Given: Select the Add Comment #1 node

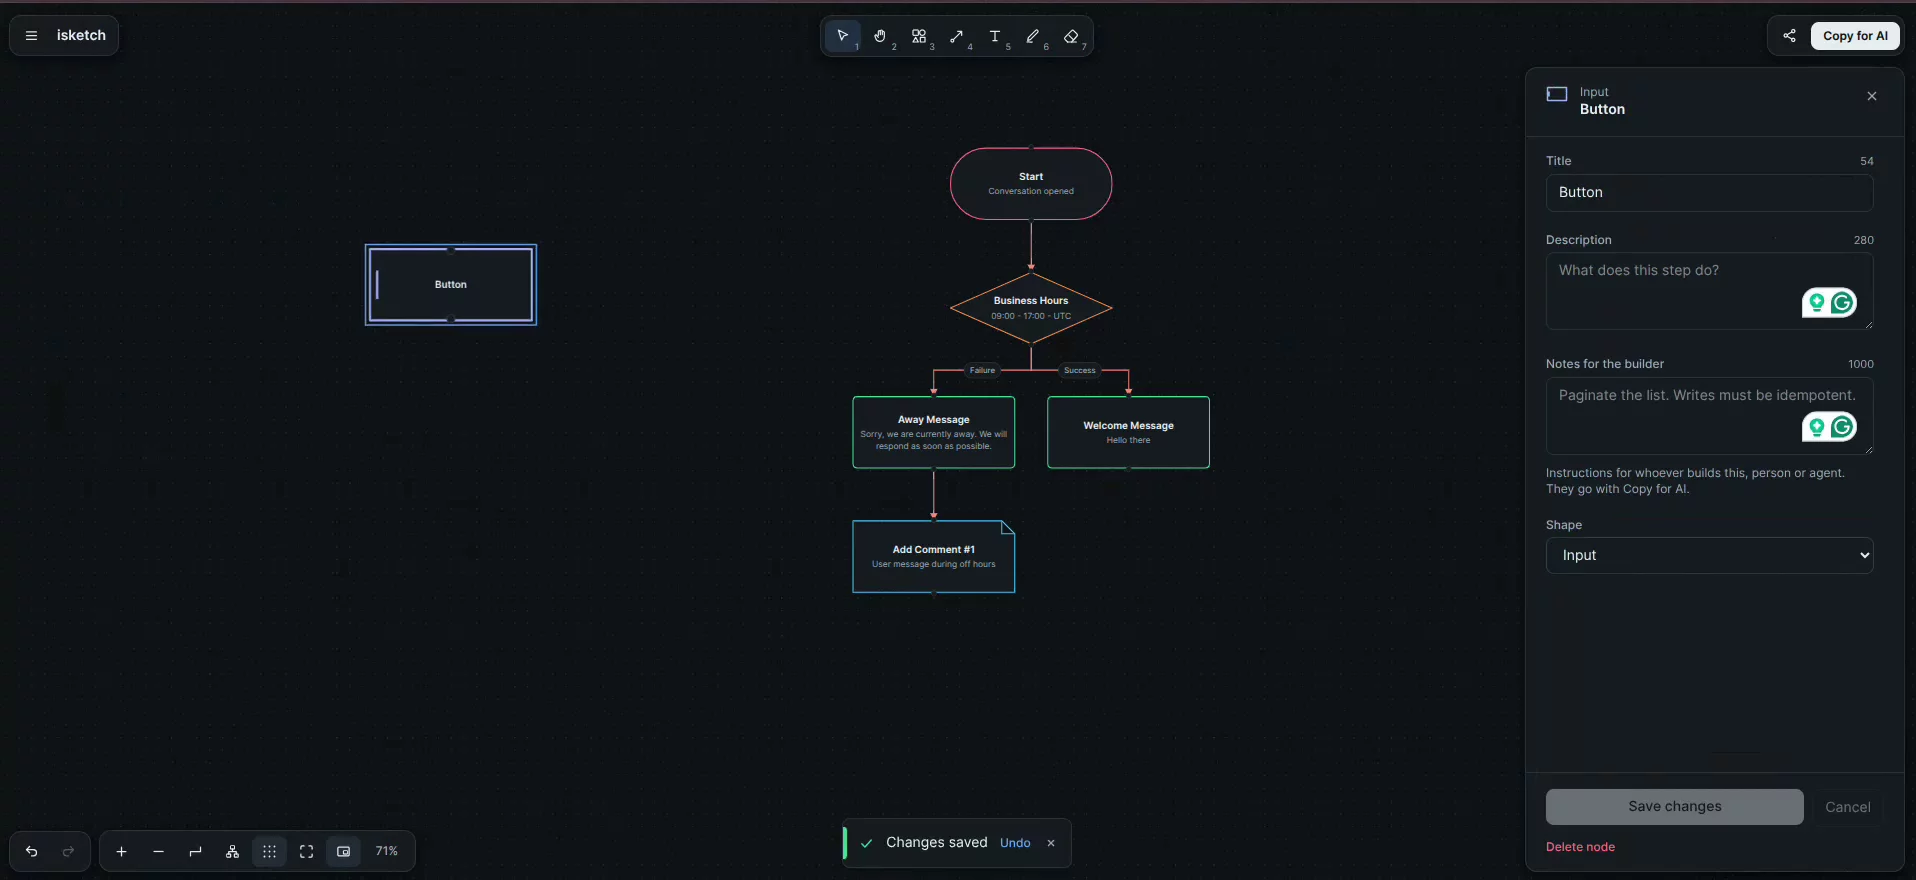Looking at the screenshot, I should coord(933,557).
